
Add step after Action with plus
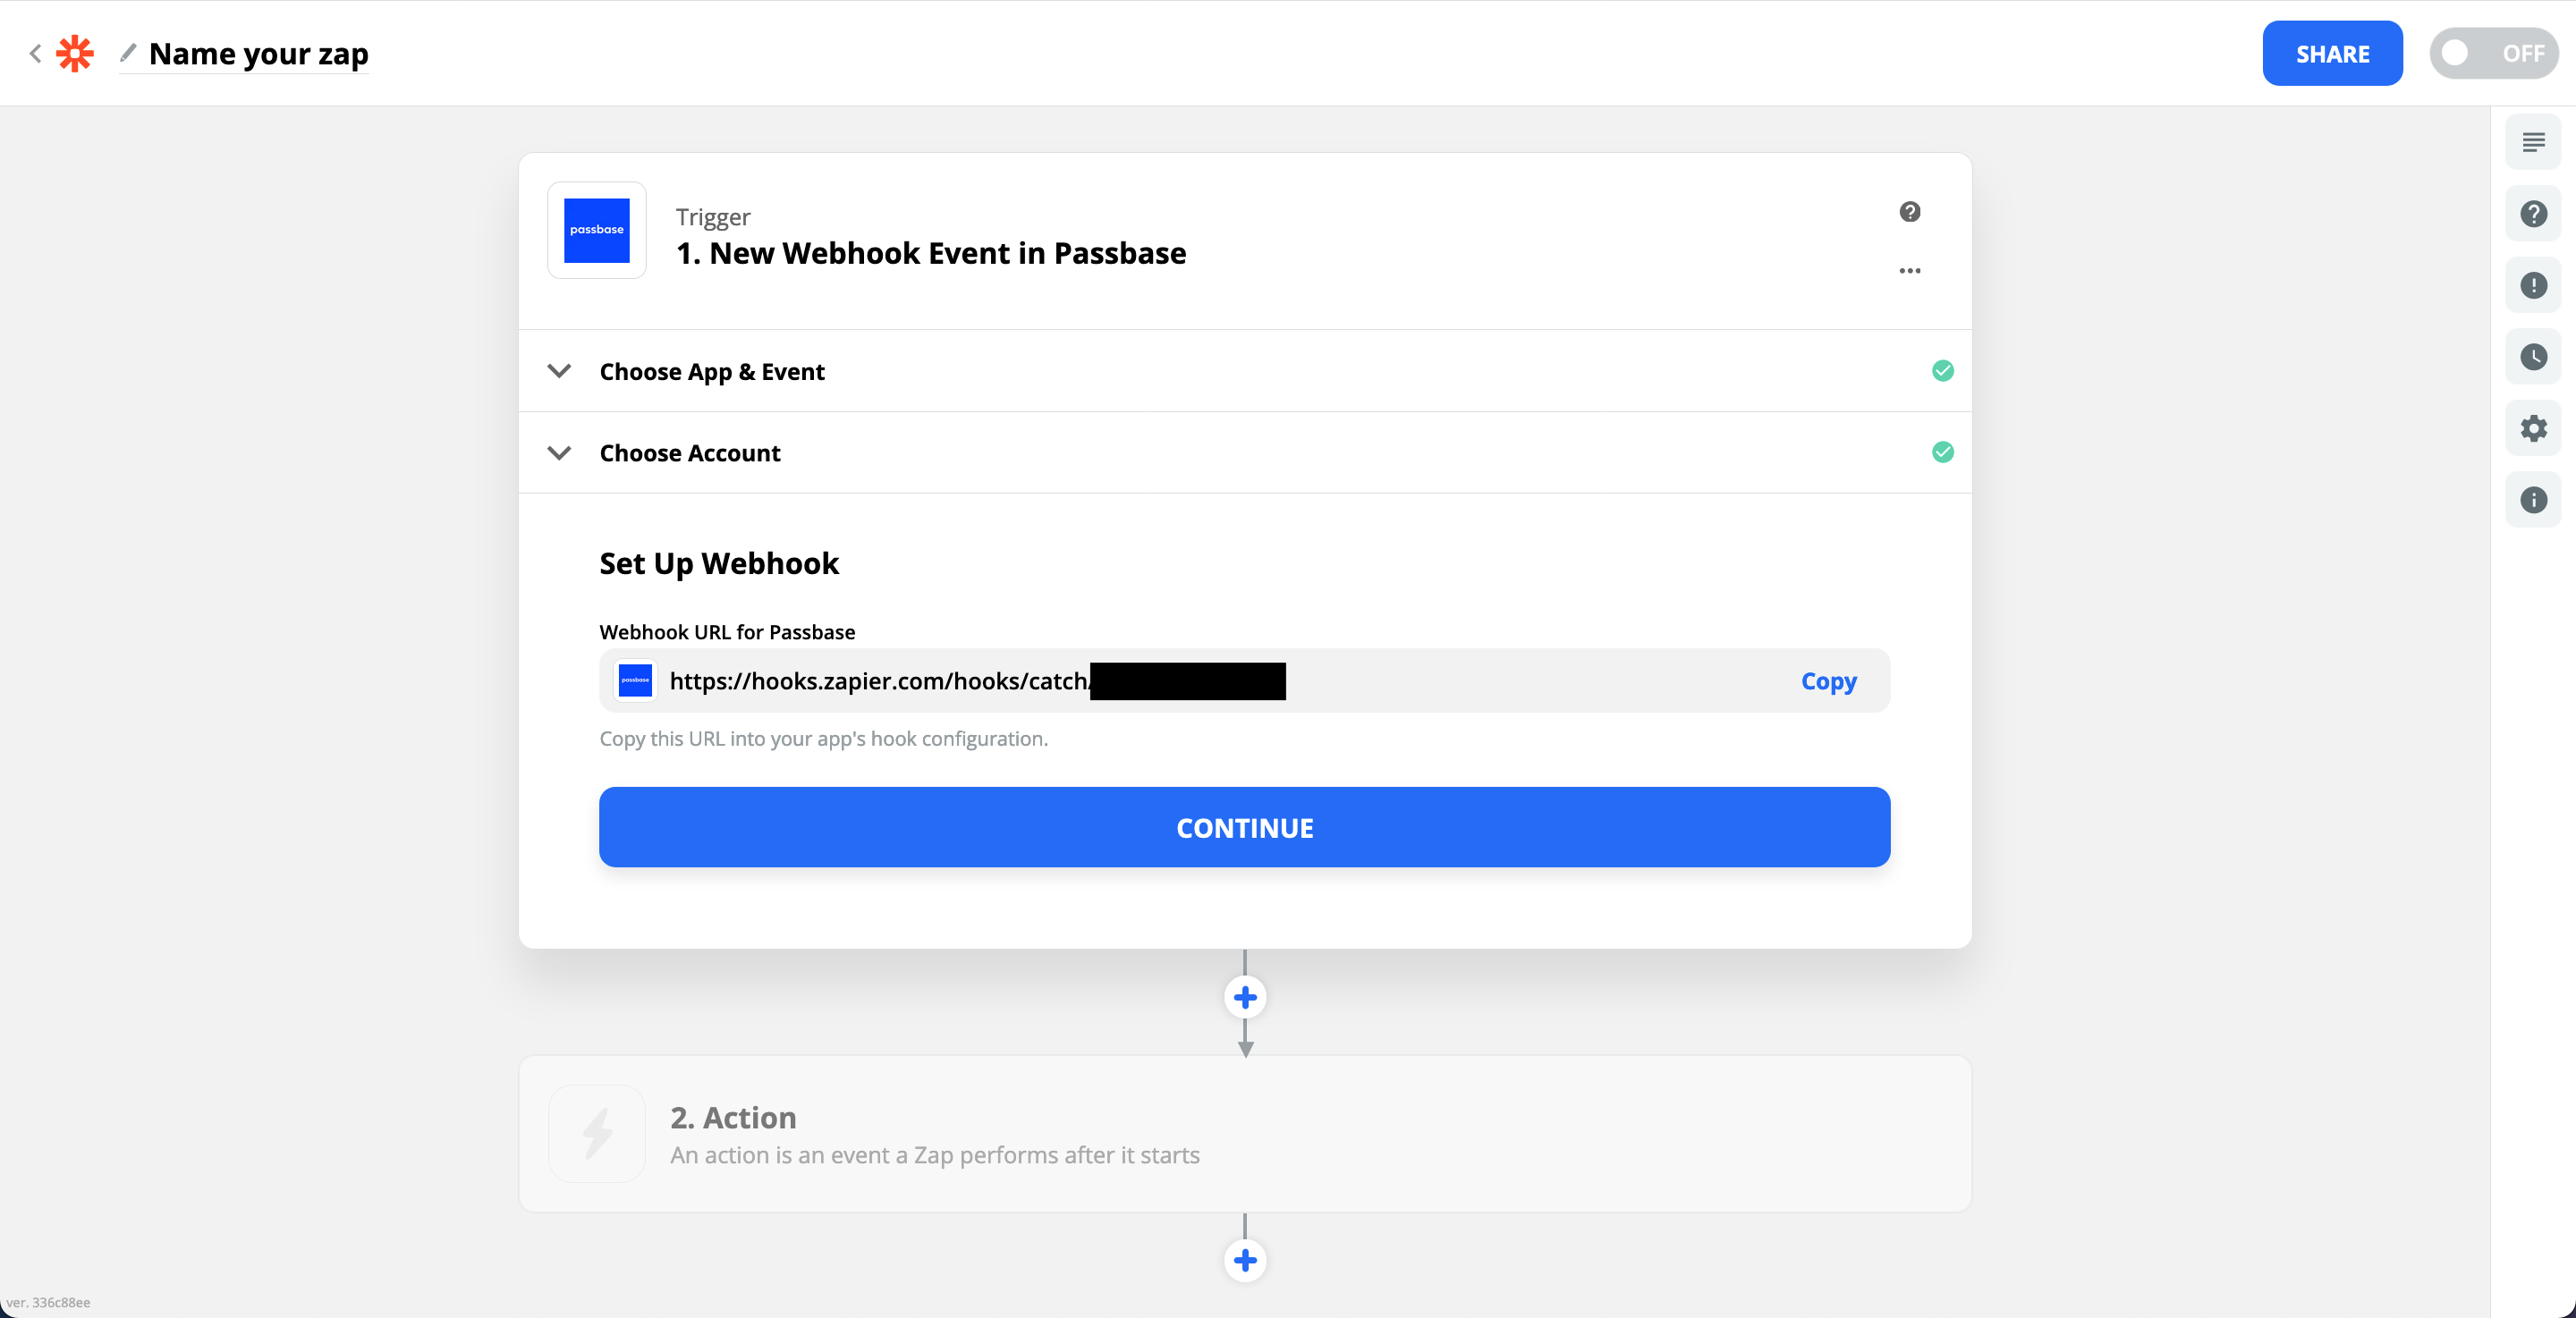(1245, 1260)
